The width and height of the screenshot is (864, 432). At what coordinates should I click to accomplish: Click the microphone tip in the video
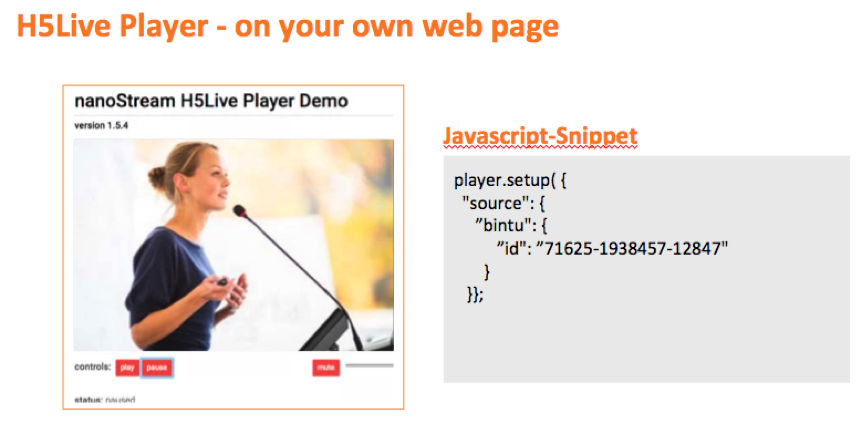240,210
